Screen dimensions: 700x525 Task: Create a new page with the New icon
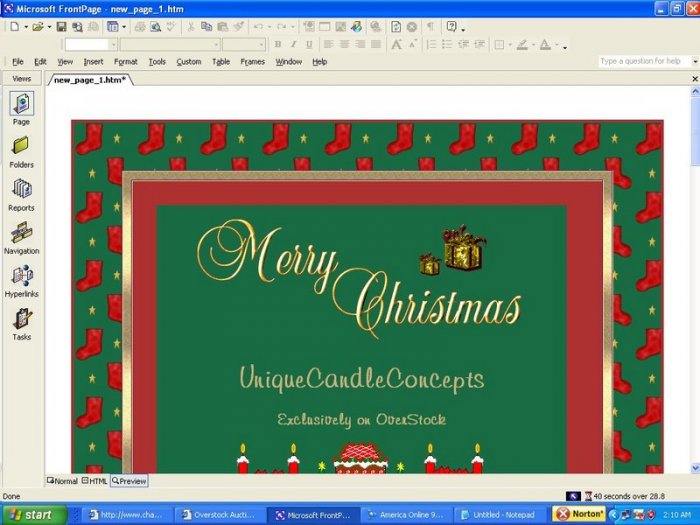[14, 27]
